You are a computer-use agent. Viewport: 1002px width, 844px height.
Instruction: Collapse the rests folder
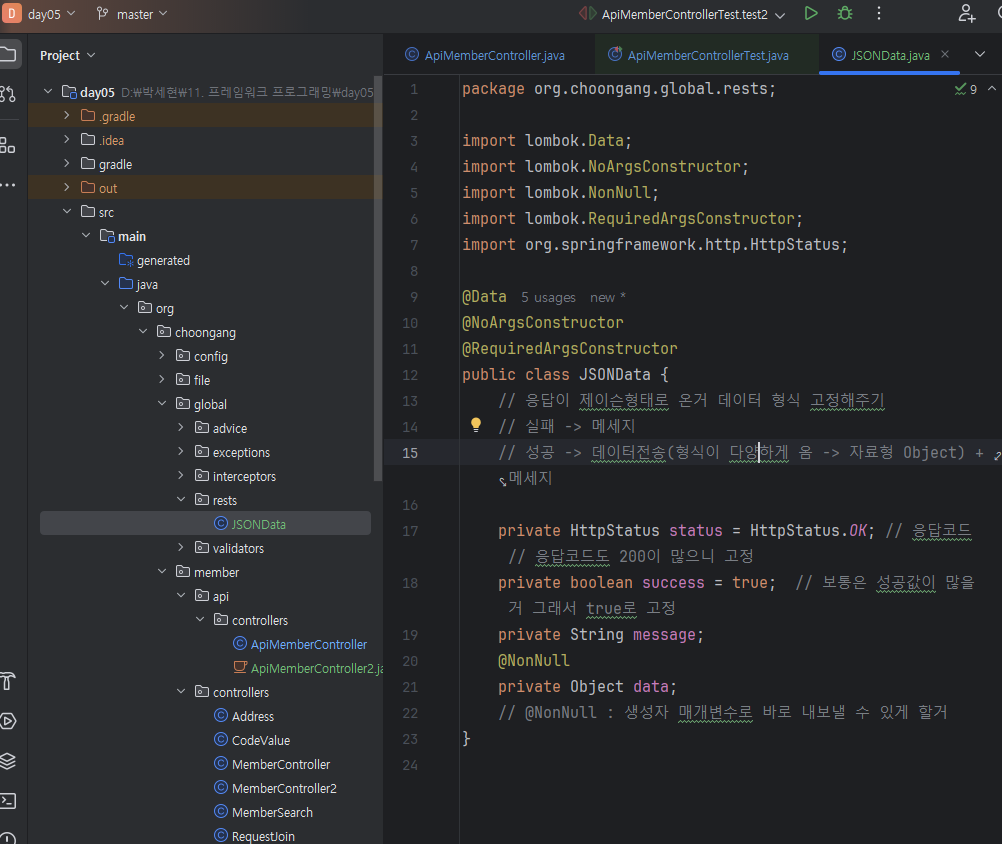point(181,500)
